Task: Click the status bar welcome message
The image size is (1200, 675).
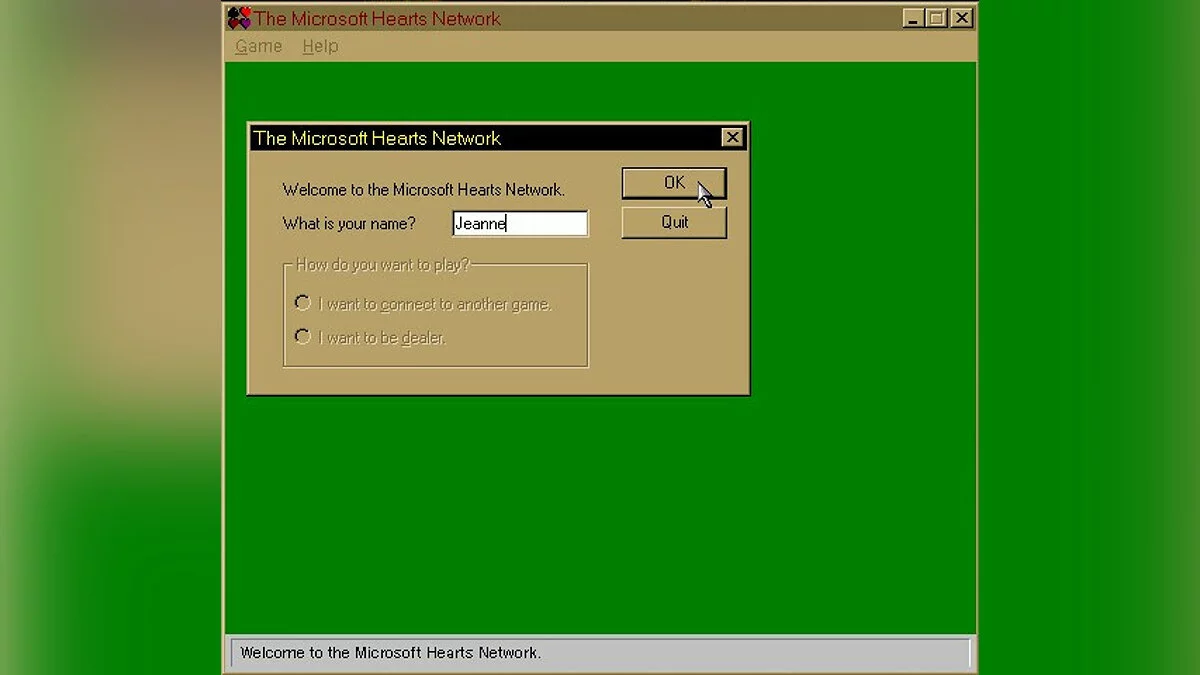Action: [x=391, y=653]
